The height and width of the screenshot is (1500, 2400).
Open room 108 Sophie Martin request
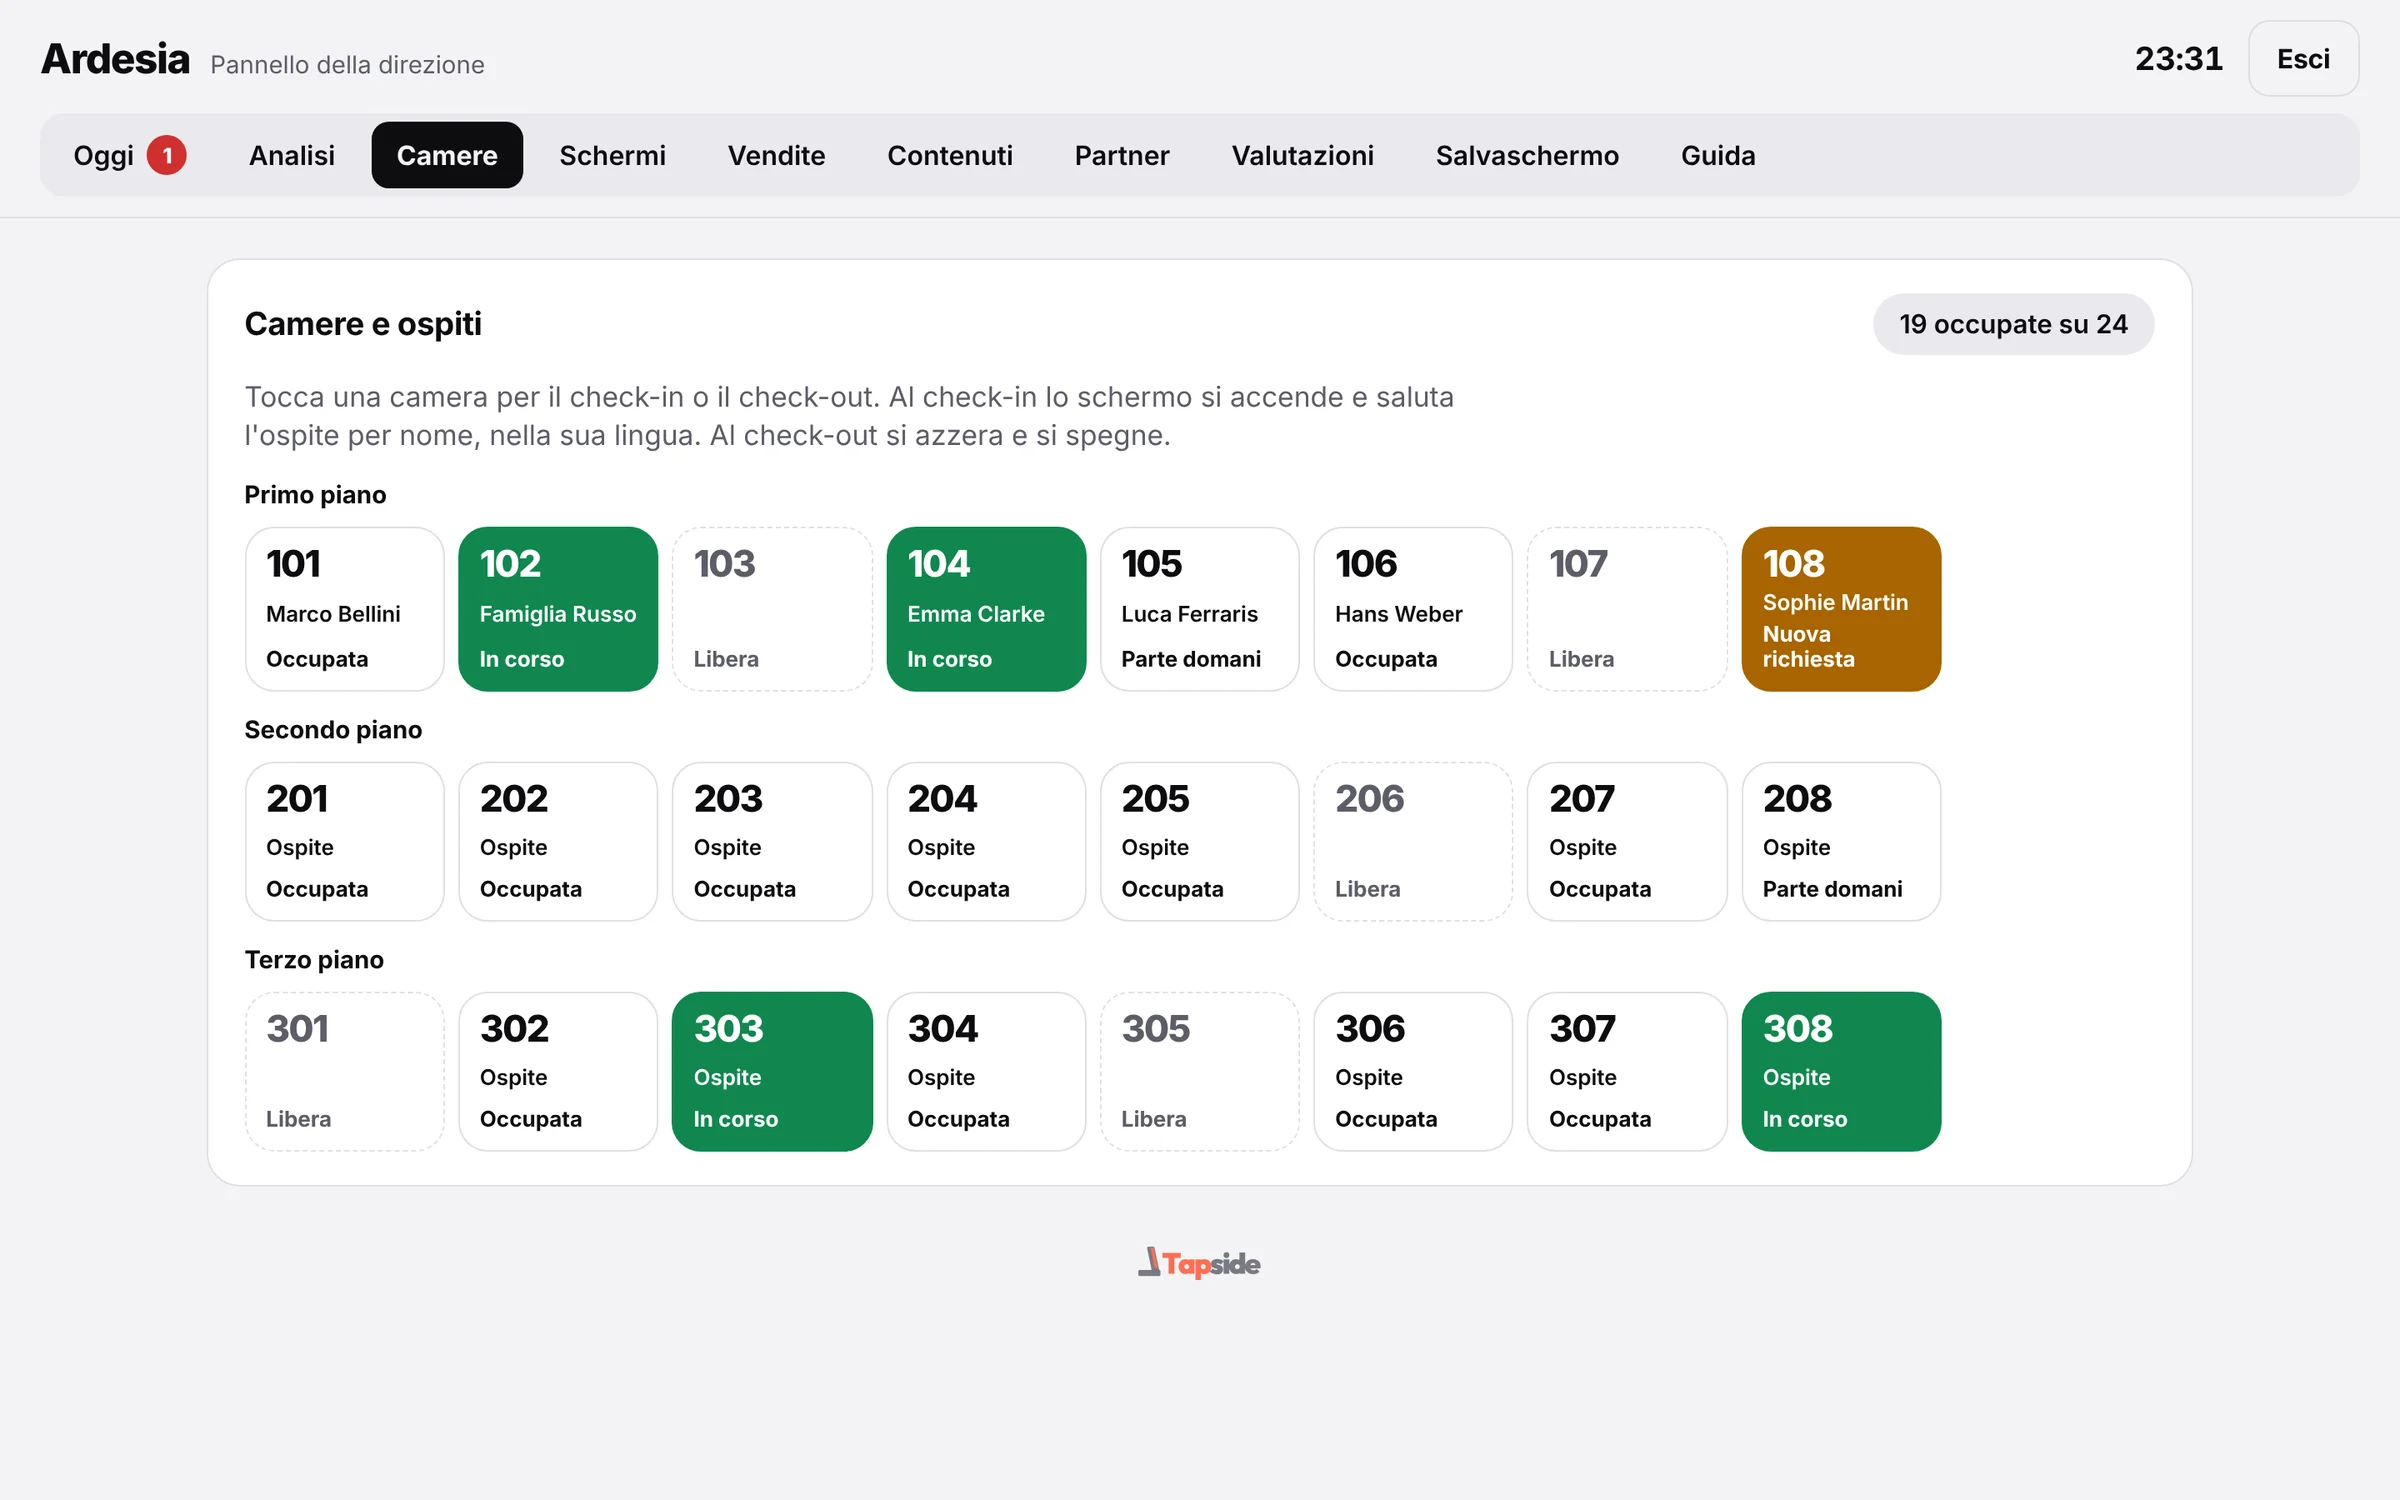(x=1841, y=609)
